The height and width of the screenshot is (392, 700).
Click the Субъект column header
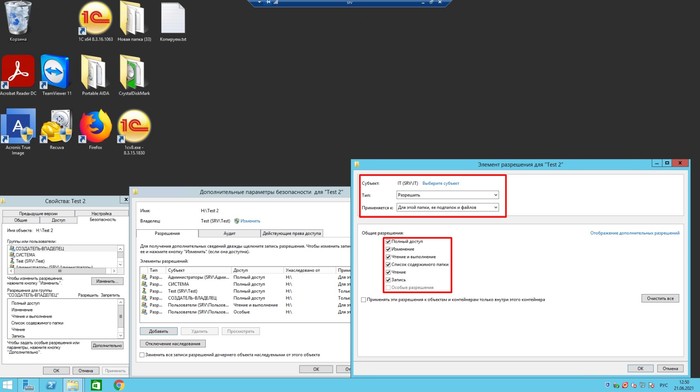[x=198, y=271]
